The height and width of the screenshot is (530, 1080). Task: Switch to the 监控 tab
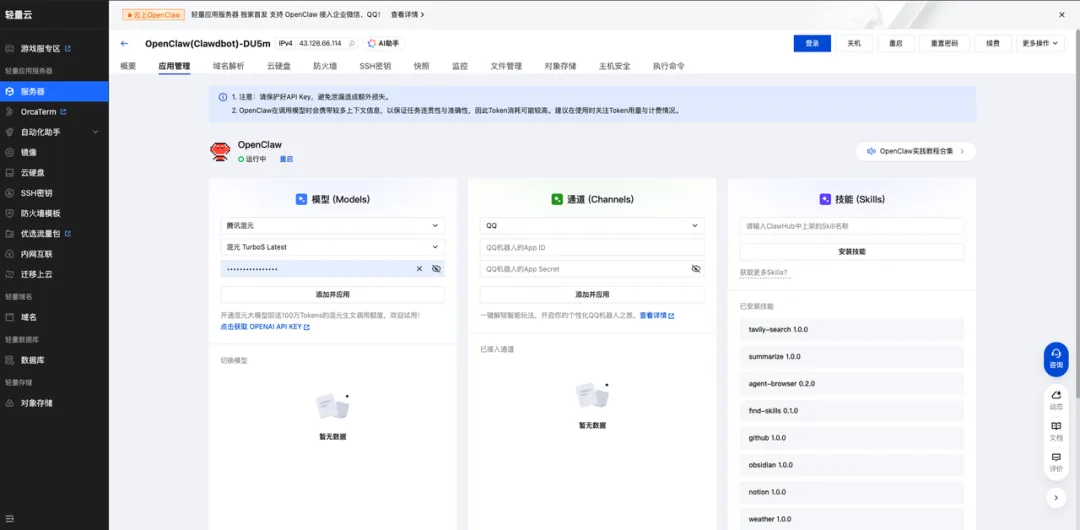click(459, 66)
